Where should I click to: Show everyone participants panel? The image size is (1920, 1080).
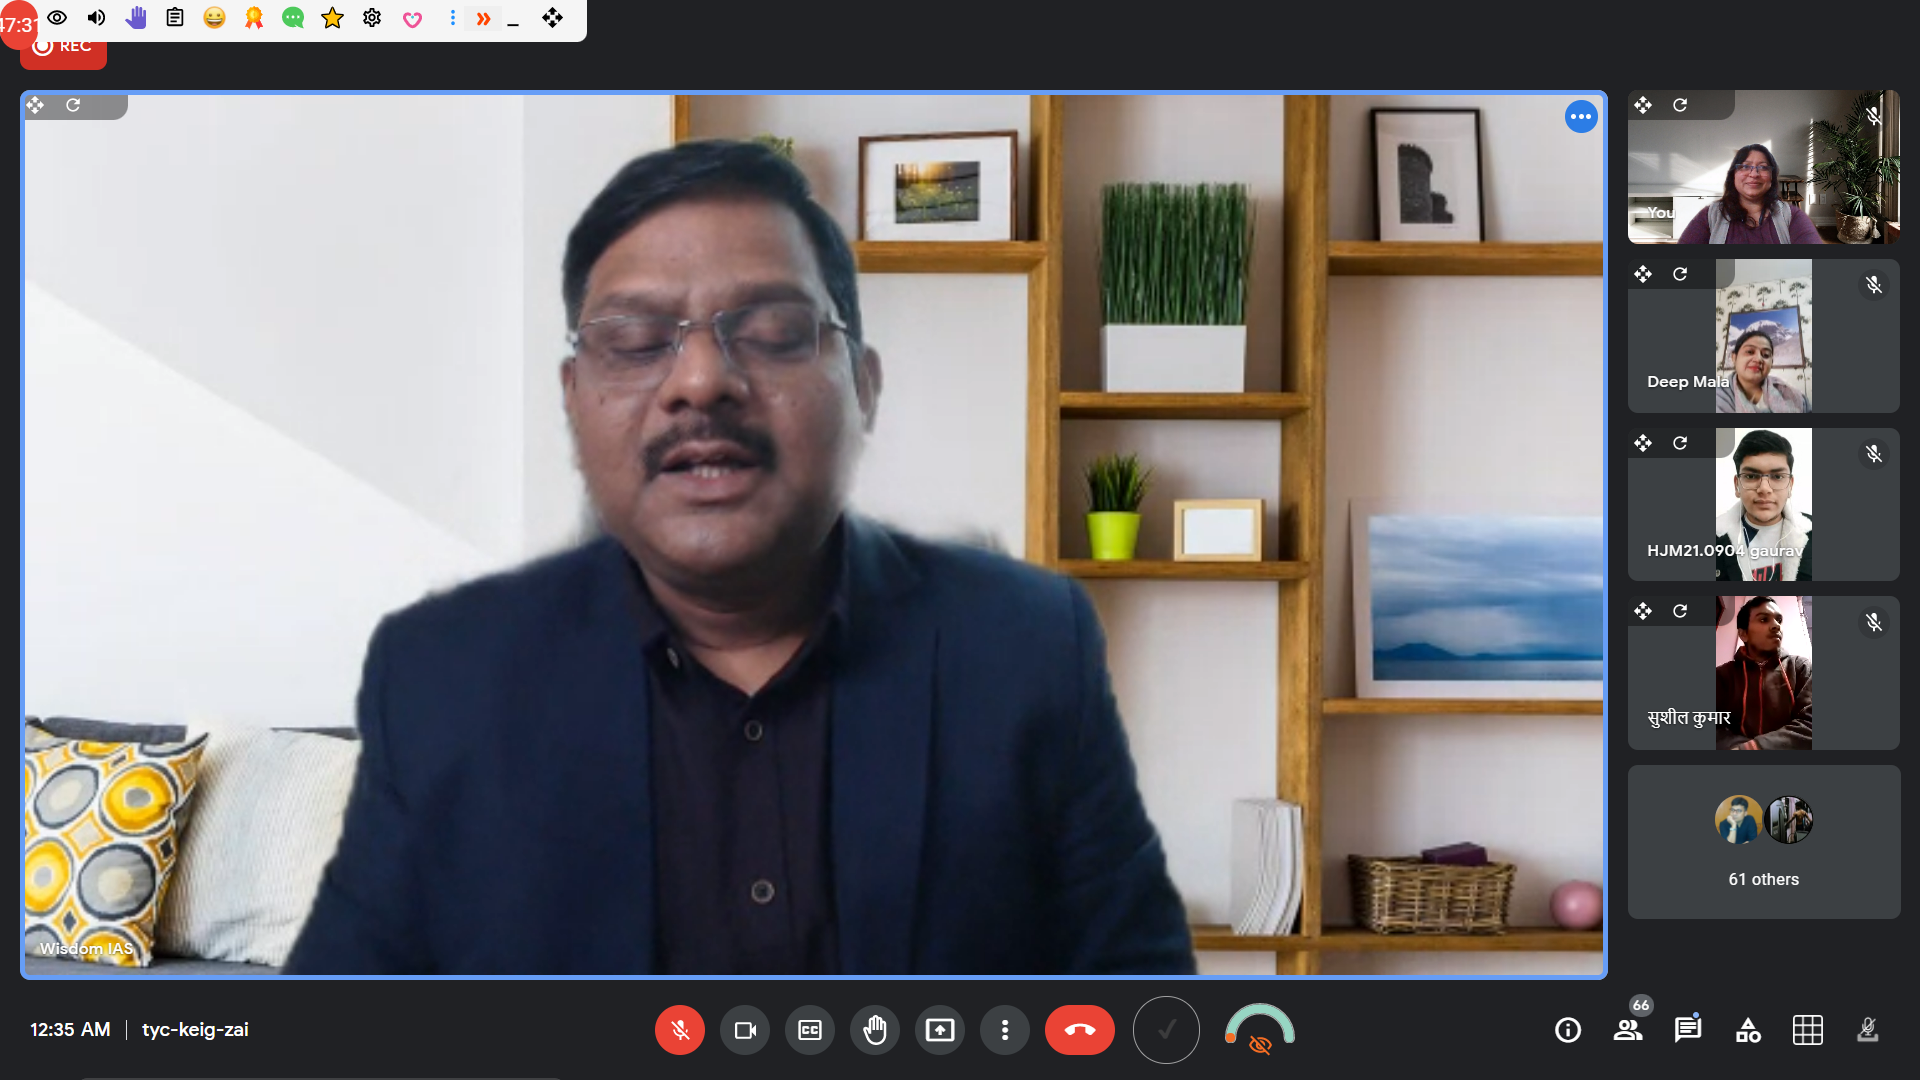click(1628, 1030)
